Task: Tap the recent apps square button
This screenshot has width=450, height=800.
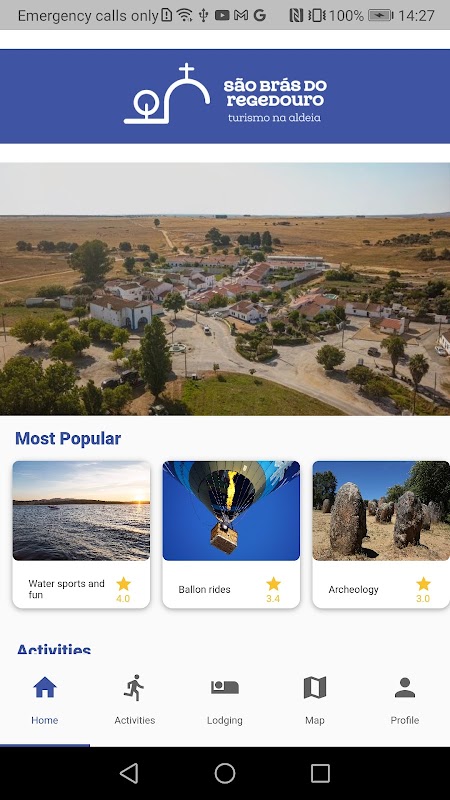Action: pyautogui.click(x=320, y=773)
